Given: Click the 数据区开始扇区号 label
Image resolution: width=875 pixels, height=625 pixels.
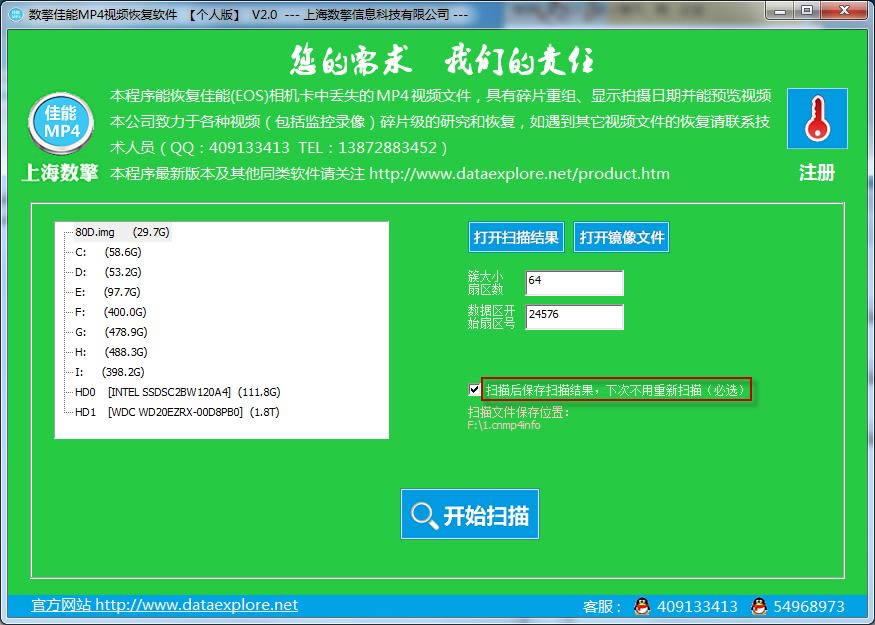Looking at the screenshot, I should click(491, 317).
